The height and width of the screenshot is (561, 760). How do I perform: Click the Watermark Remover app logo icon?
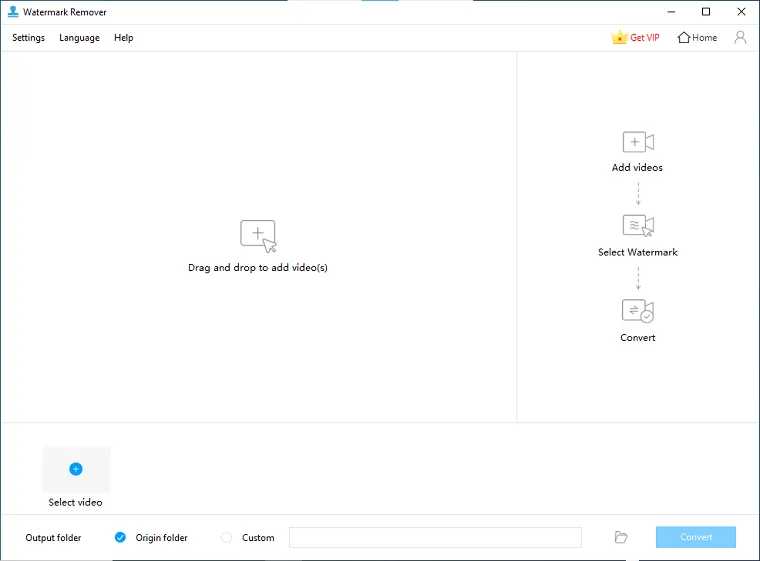pyautogui.click(x=13, y=12)
